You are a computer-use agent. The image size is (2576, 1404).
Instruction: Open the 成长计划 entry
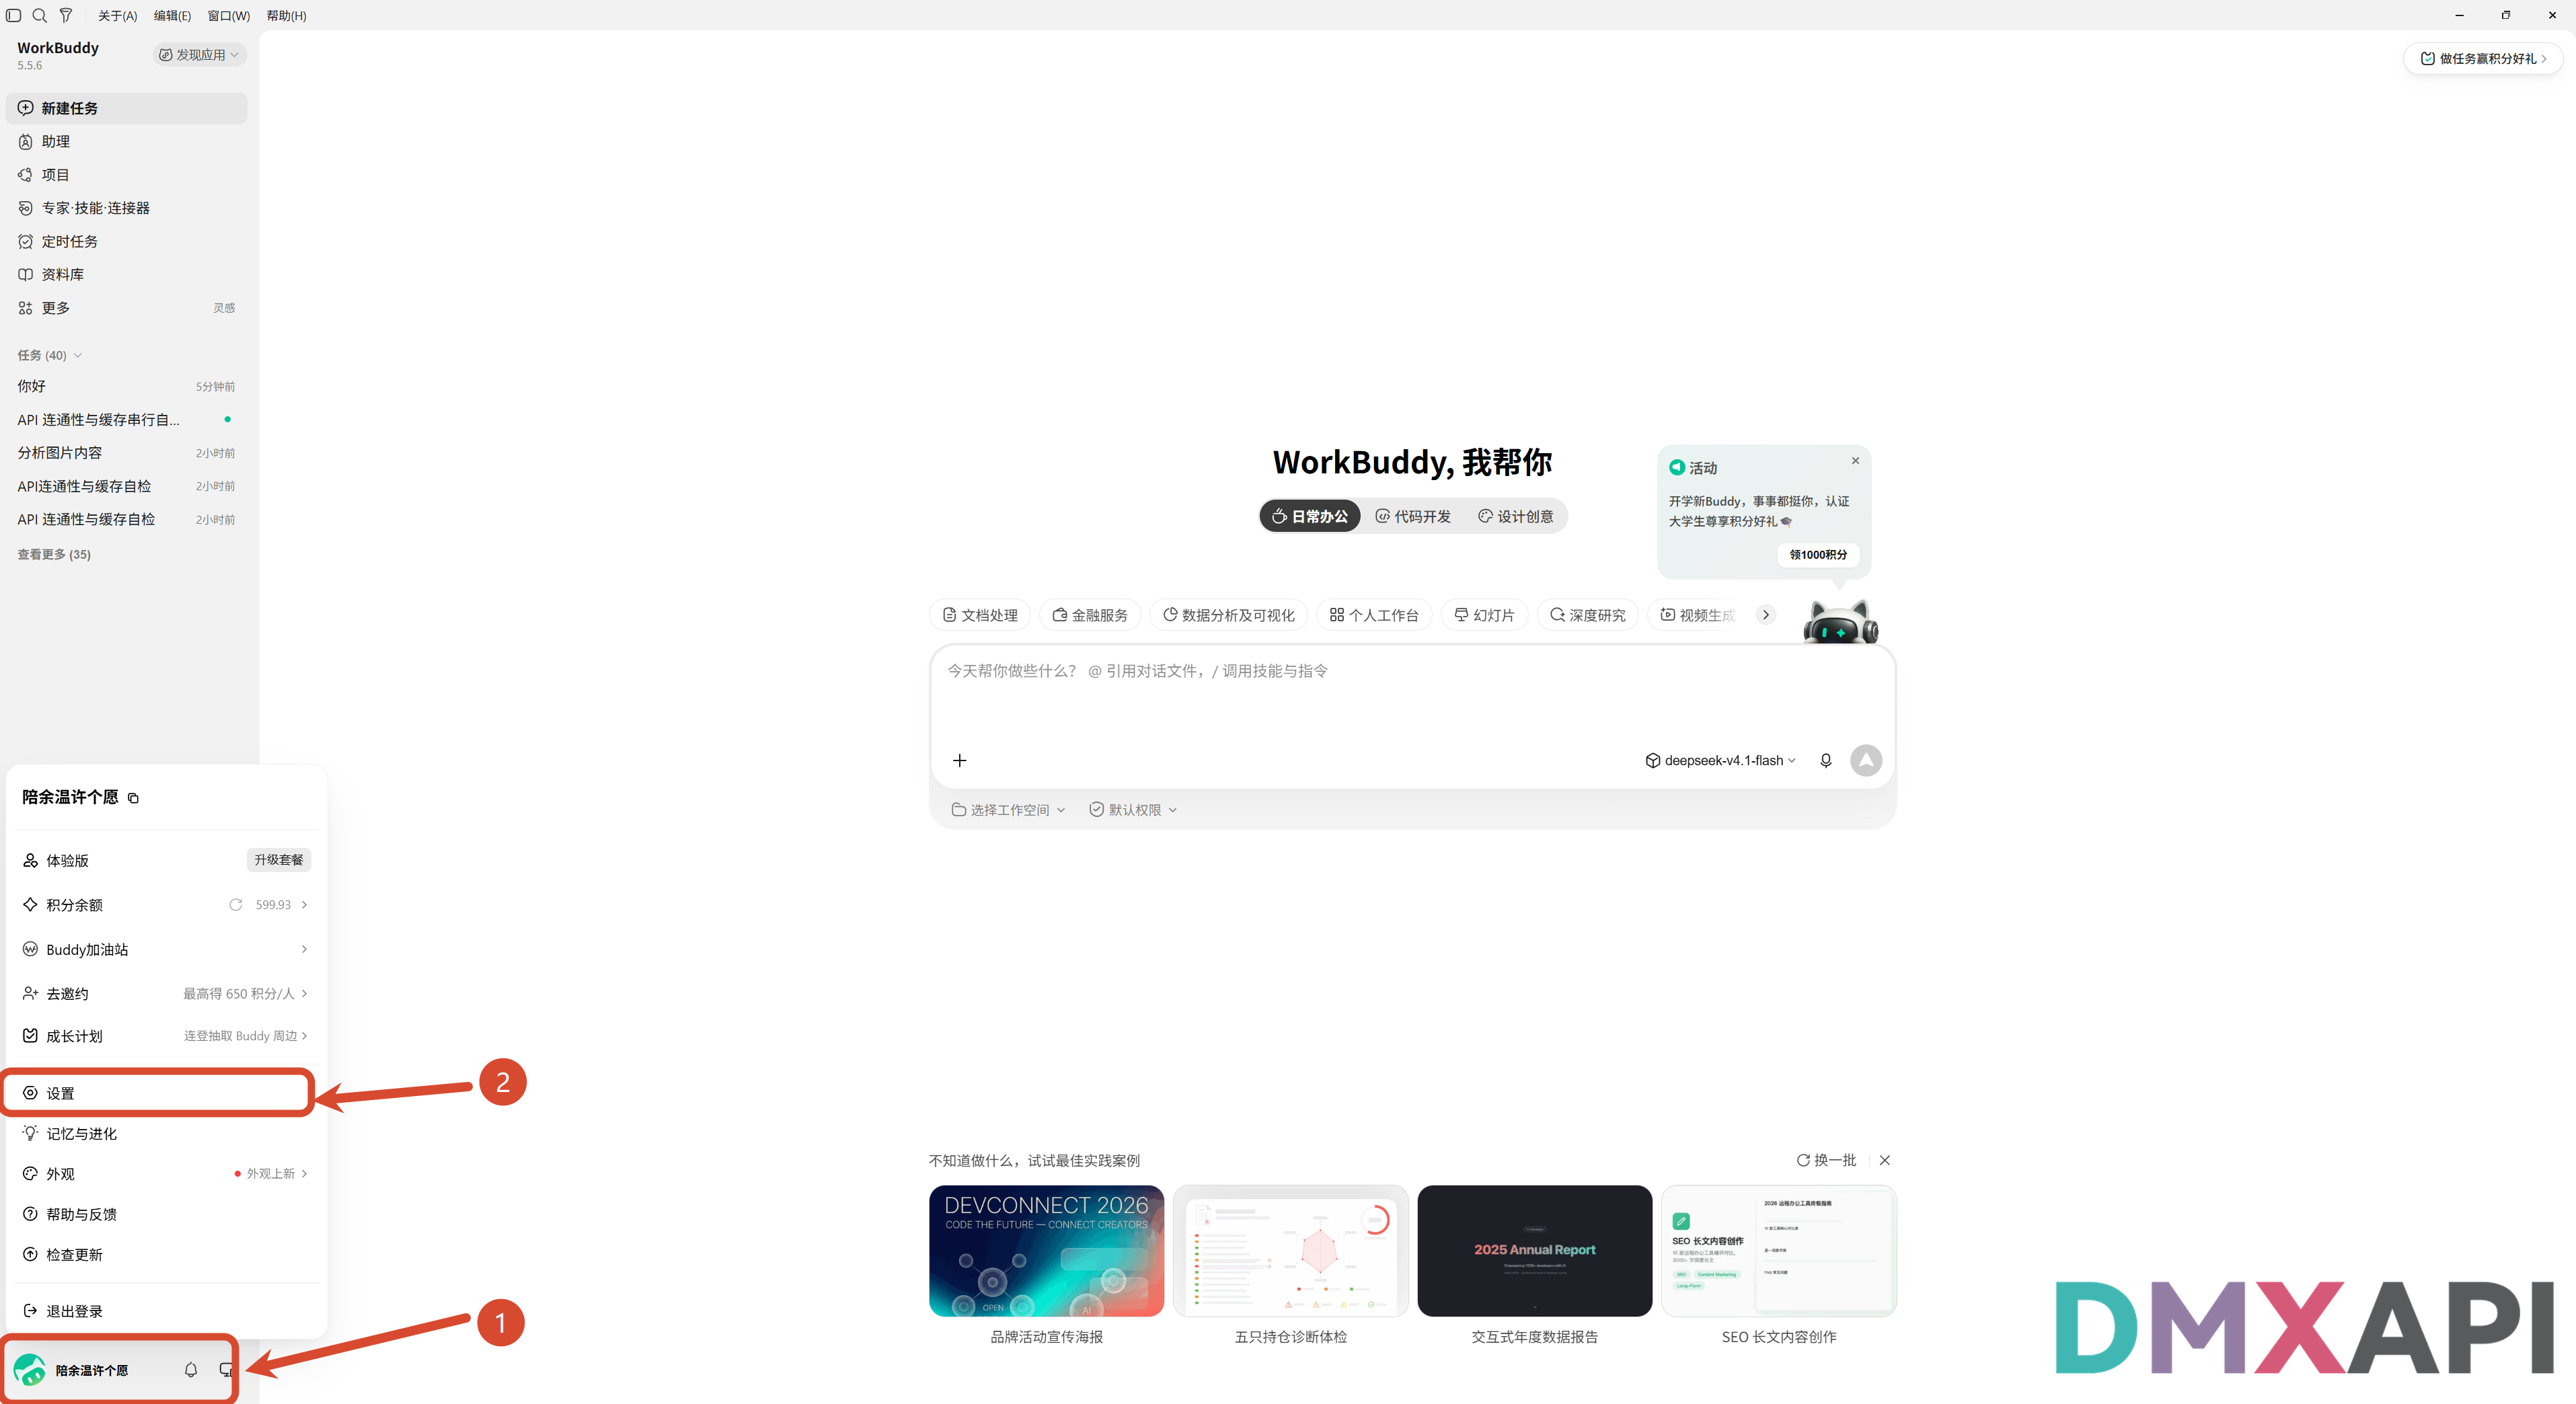(x=165, y=1036)
